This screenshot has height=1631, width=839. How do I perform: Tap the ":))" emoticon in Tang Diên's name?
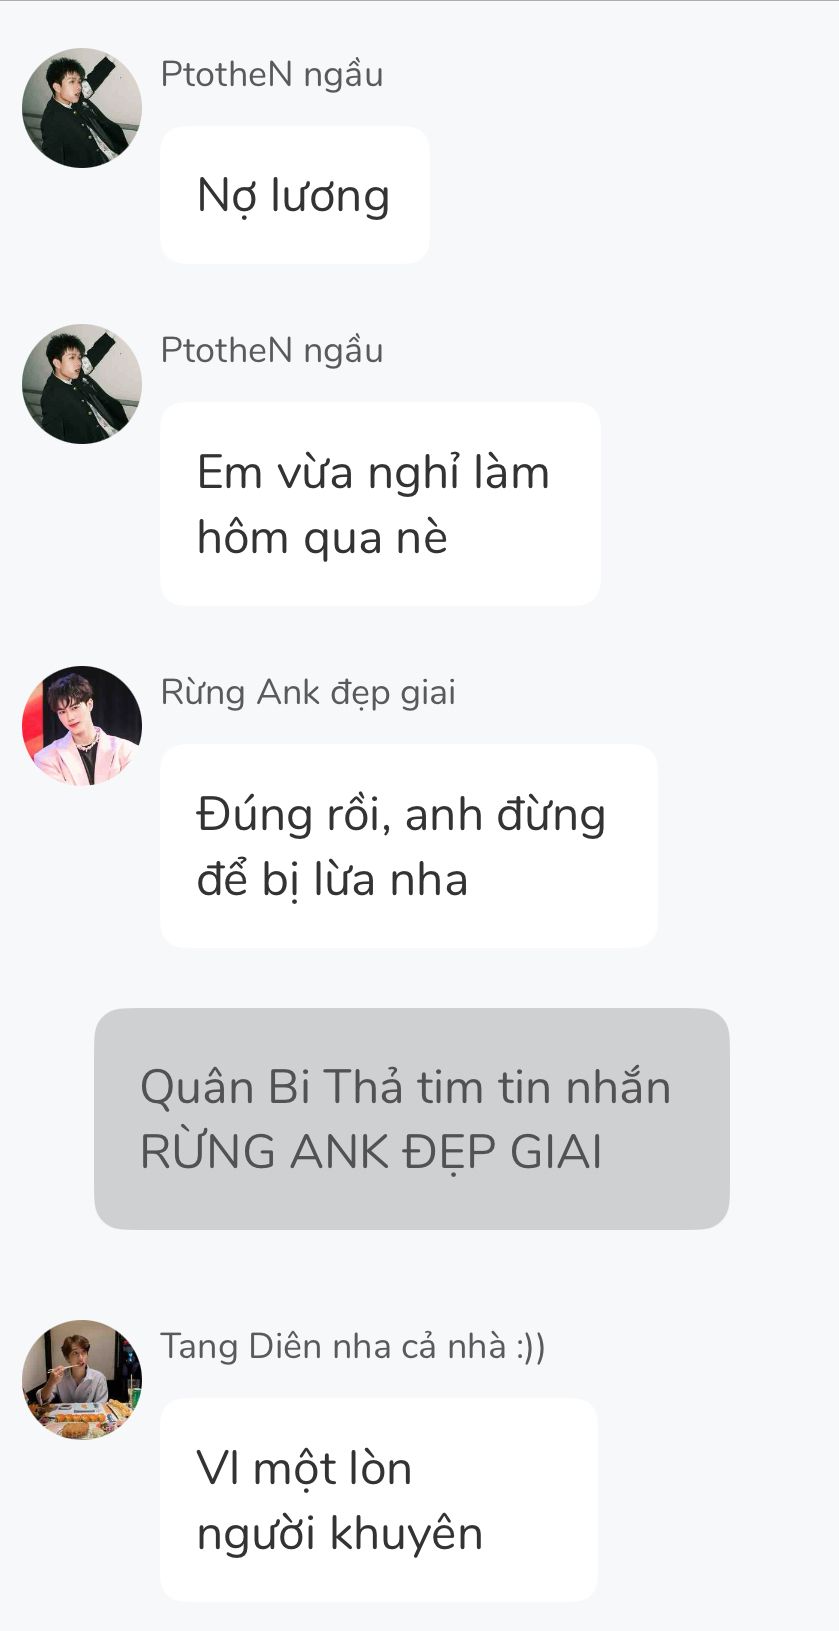point(531,1347)
